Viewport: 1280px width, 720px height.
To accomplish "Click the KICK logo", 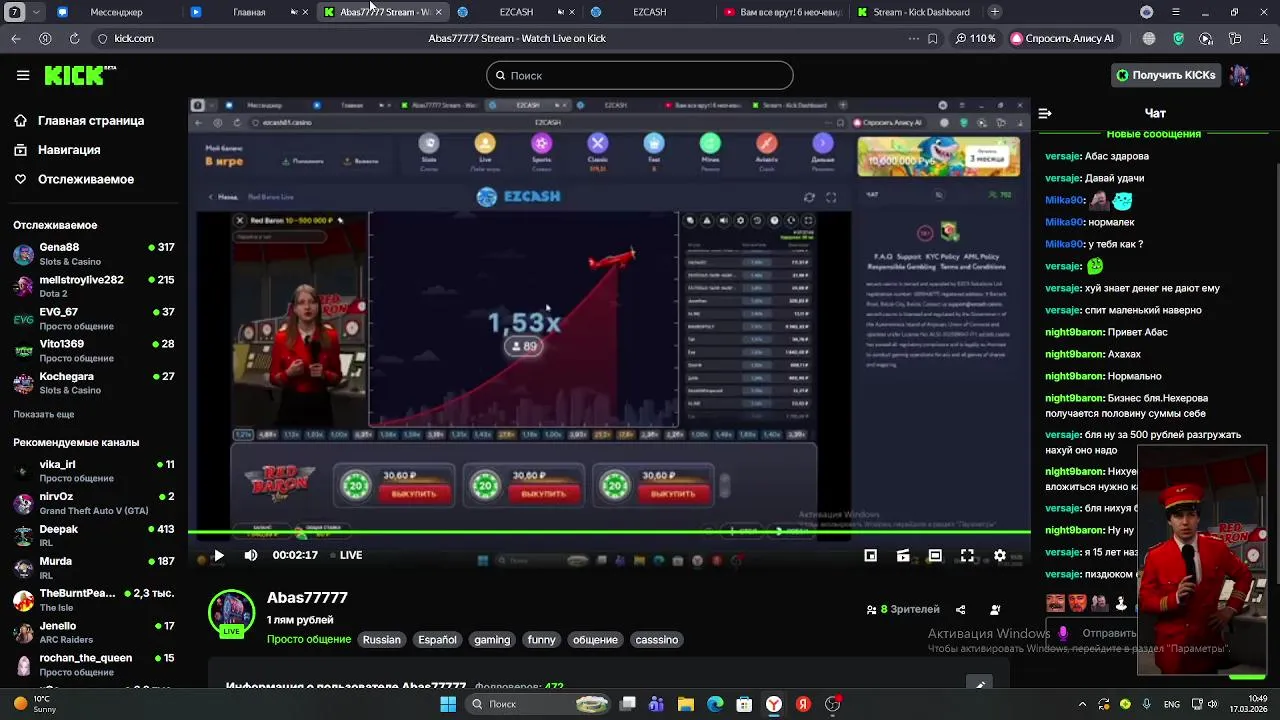I will pos(80,75).
